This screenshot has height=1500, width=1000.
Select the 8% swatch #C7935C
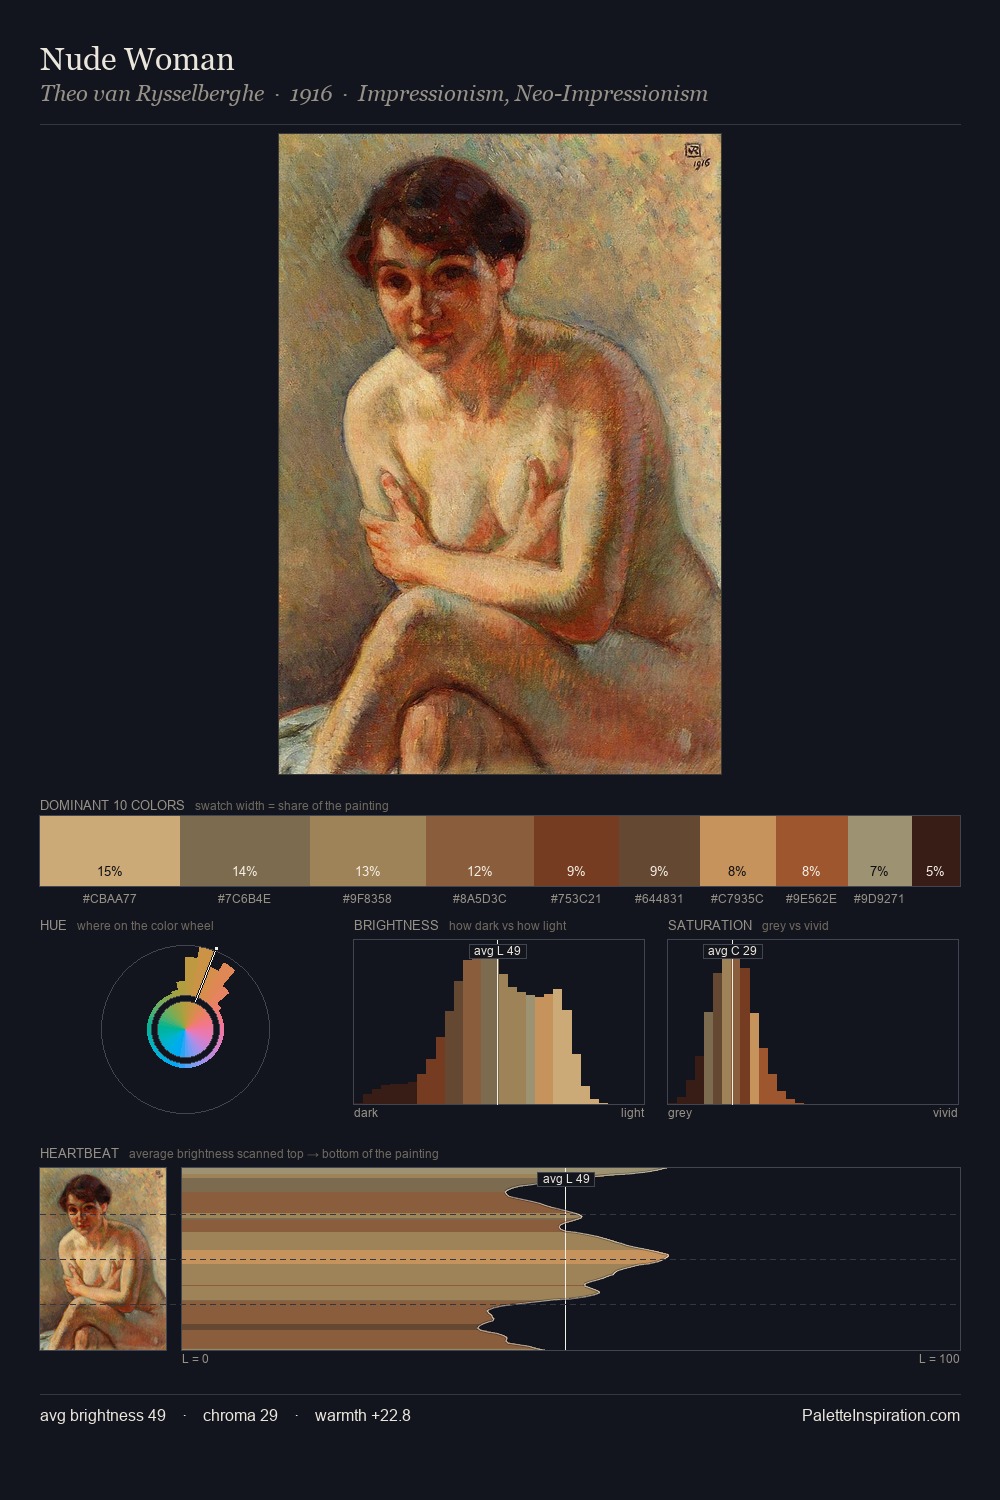pyautogui.click(x=738, y=851)
